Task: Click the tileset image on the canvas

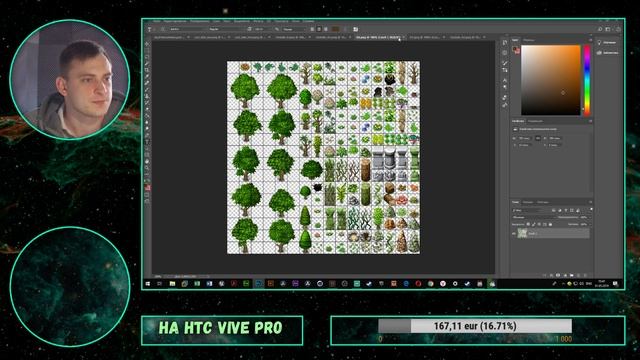Action: [323, 158]
